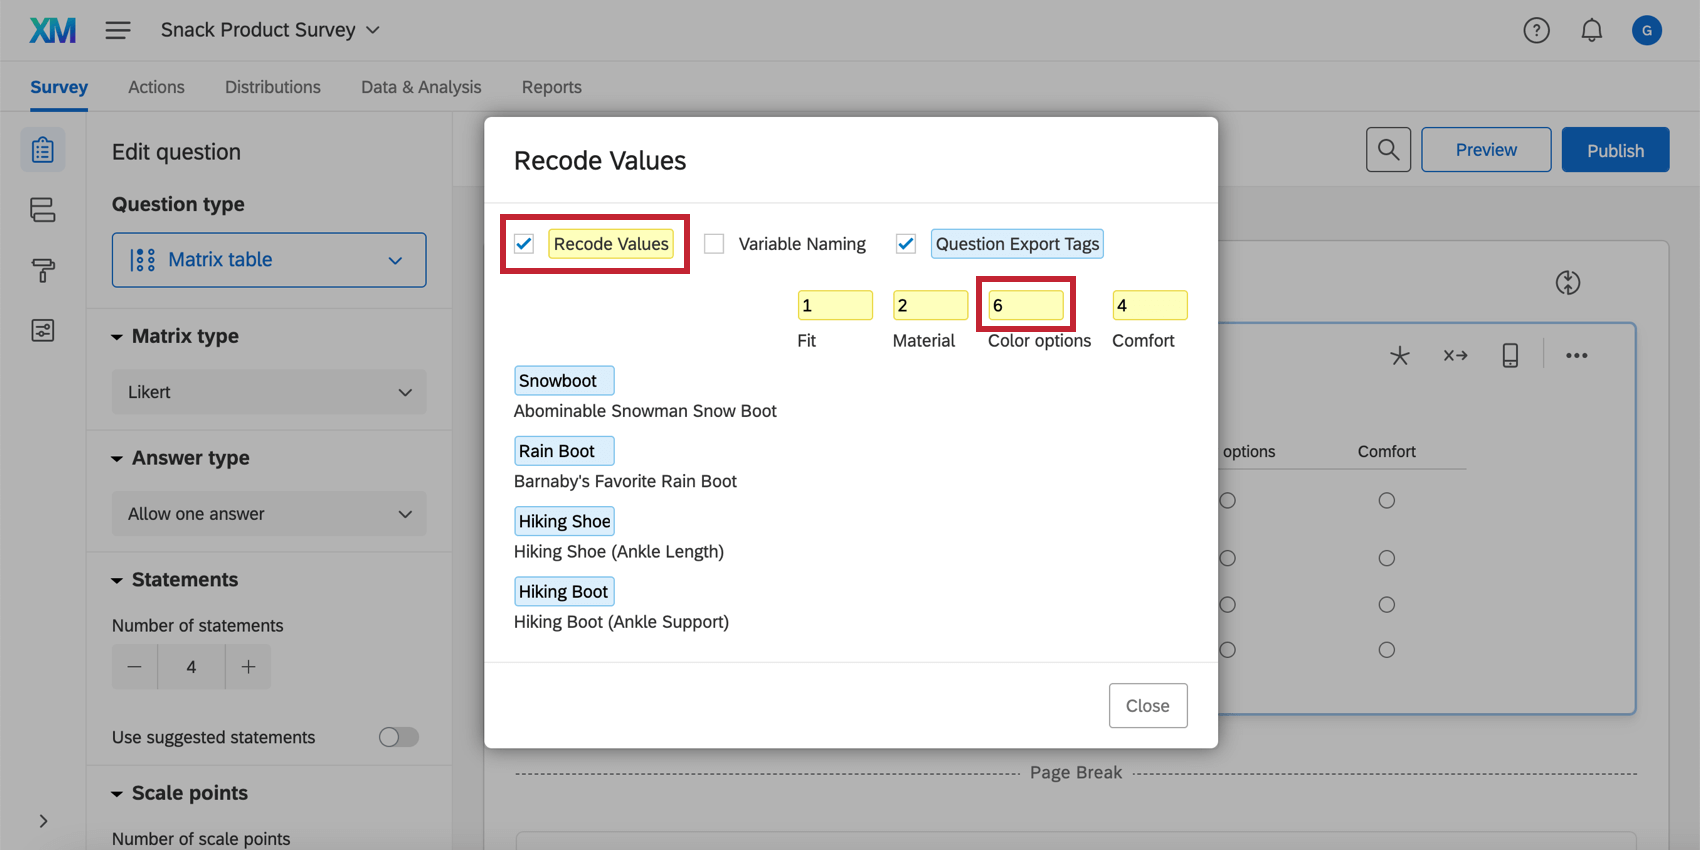Open the Survey flow sidebar icon
1700x850 pixels.
click(x=43, y=210)
